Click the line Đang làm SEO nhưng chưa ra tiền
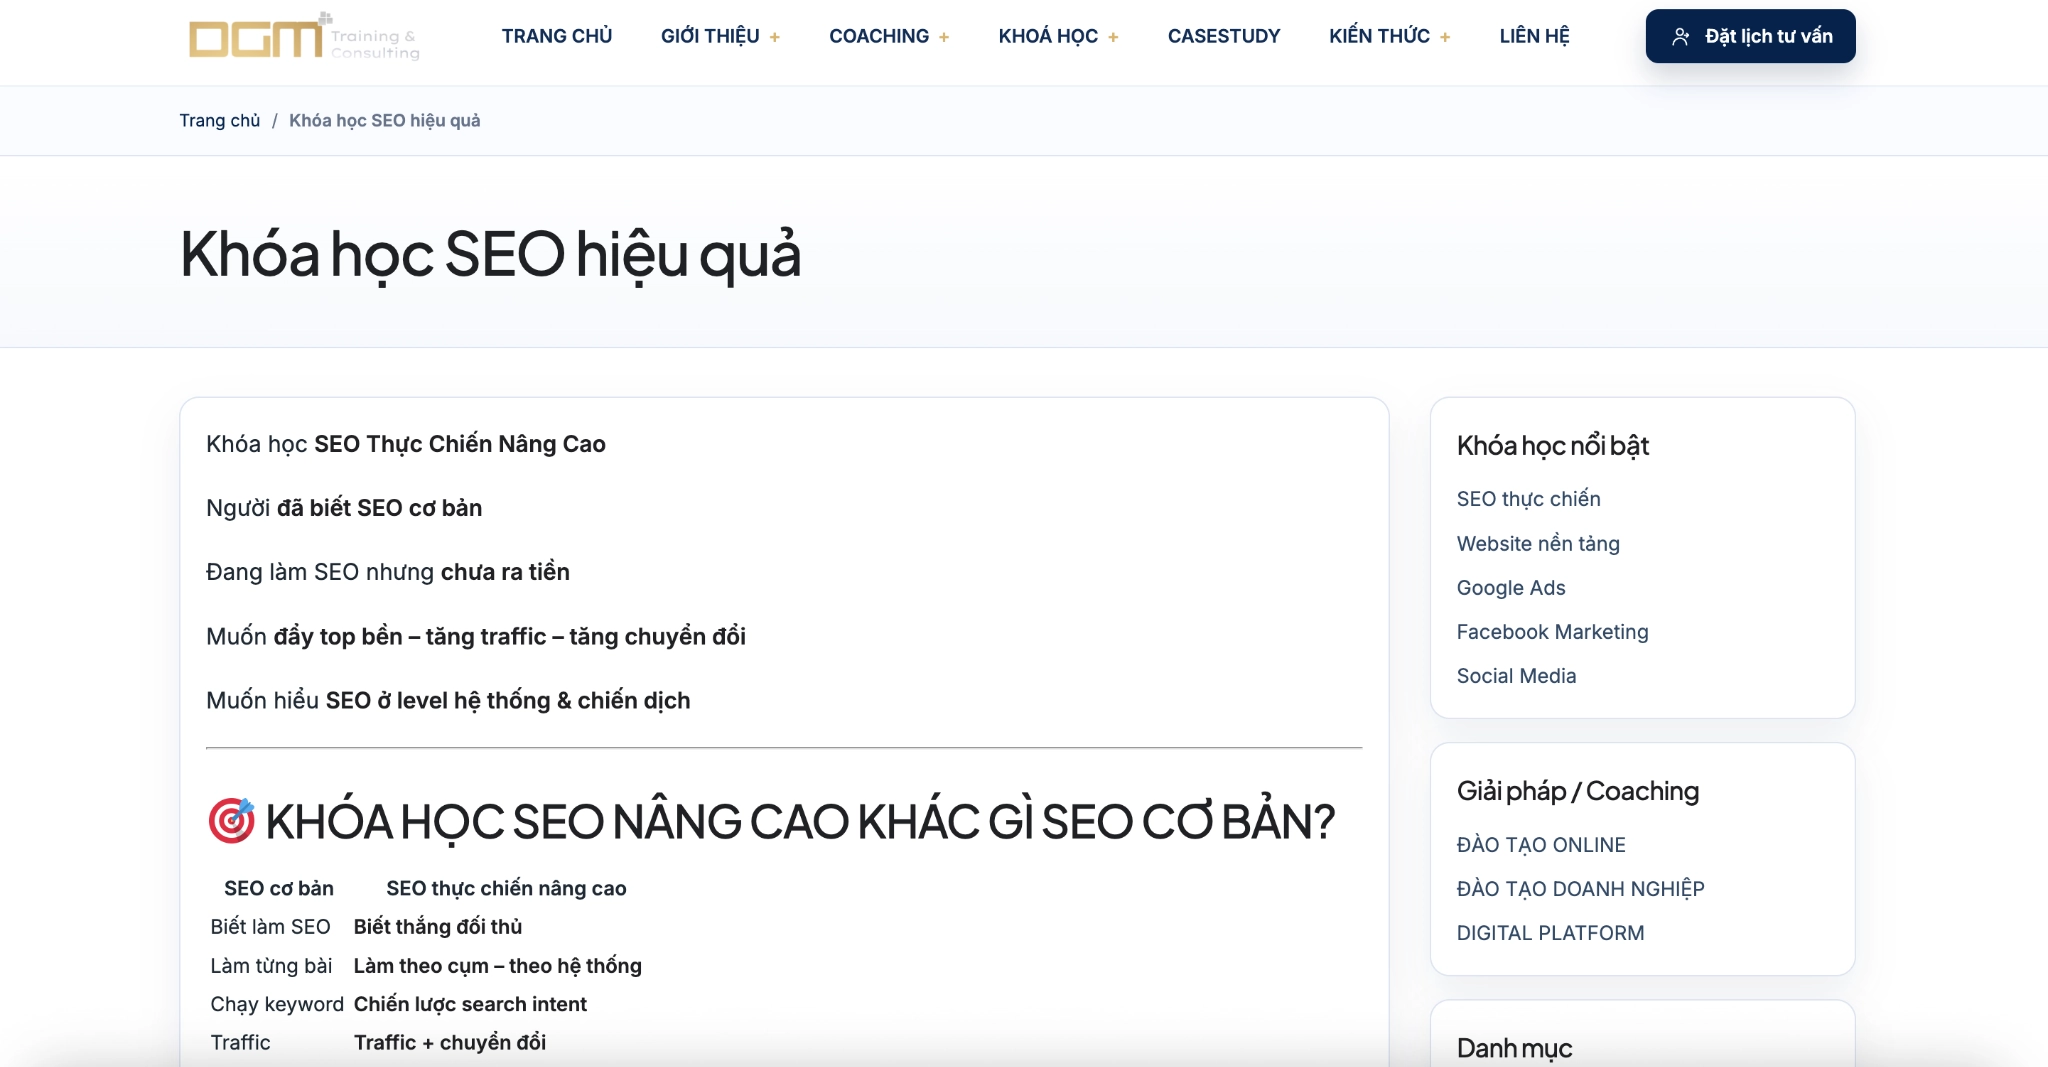2048x1067 pixels. pos(388,572)
